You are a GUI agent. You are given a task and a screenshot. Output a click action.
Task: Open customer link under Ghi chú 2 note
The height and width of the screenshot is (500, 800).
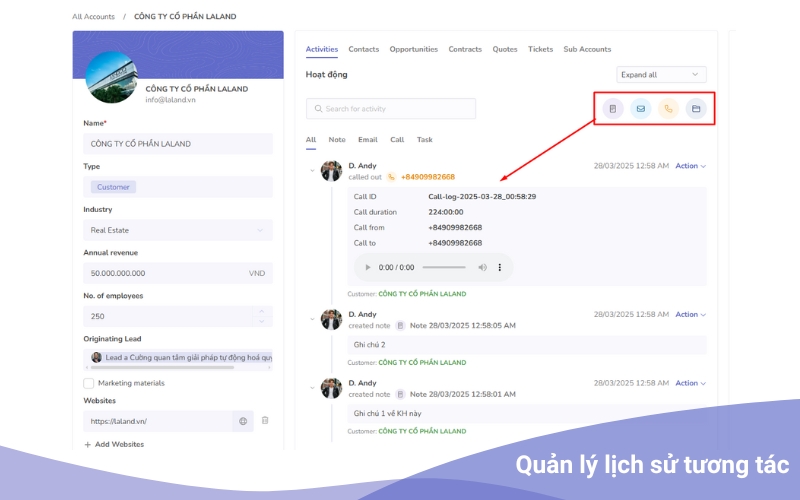[x=422, y=363]
